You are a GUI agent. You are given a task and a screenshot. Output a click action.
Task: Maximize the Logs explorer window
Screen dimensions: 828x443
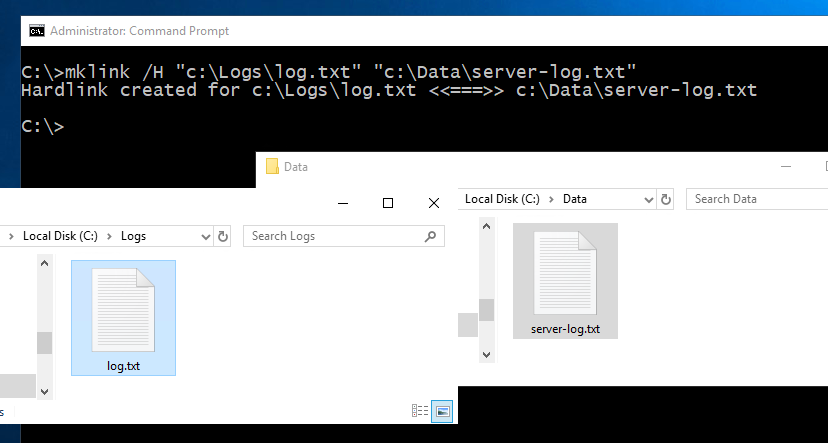click(x=388, y=203)
